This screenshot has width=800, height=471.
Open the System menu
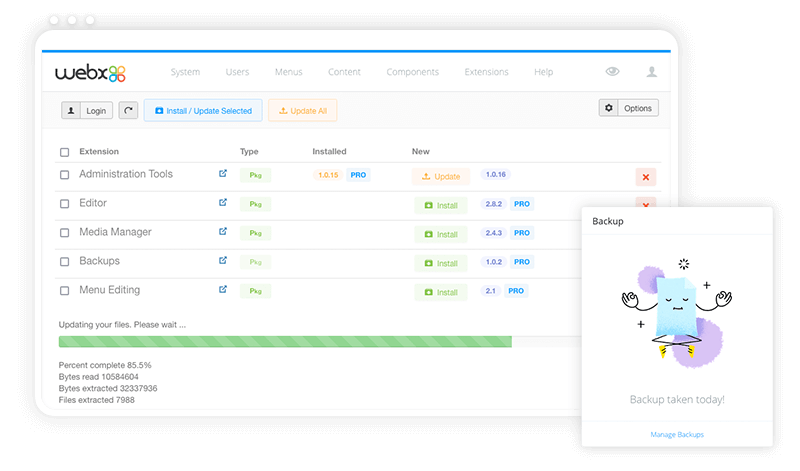[185, 72]
